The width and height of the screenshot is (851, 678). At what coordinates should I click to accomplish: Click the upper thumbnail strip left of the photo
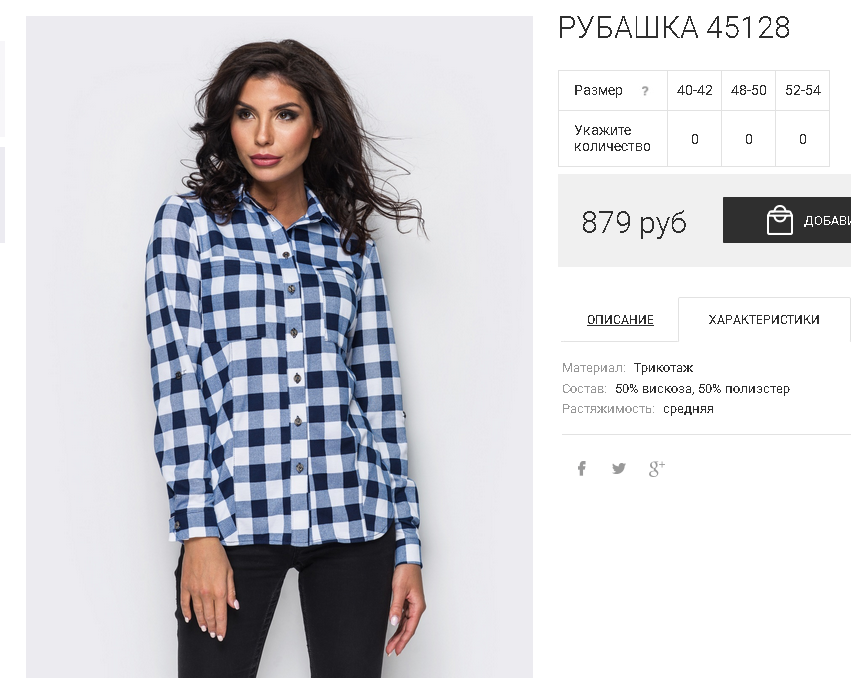point(2,89)
